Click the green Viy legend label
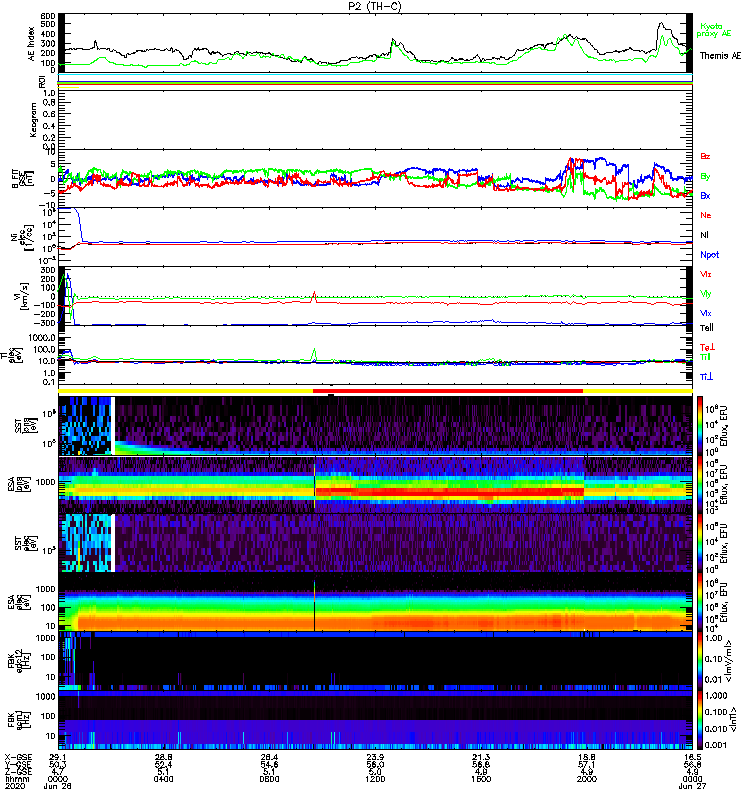The width and height of the screenshot is (750, 800). [x=705, y=294]
